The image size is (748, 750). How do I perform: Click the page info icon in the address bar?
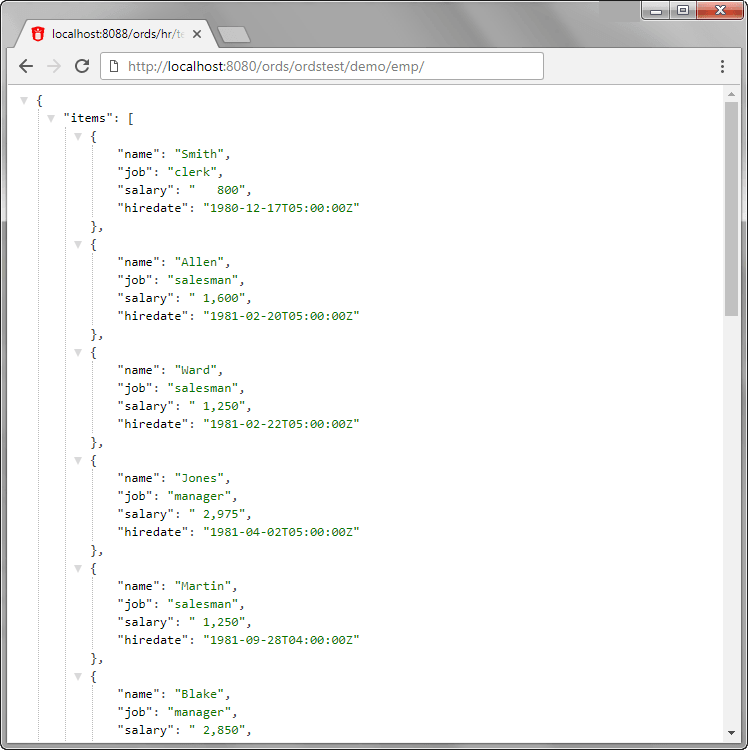[x=114, y=66]
